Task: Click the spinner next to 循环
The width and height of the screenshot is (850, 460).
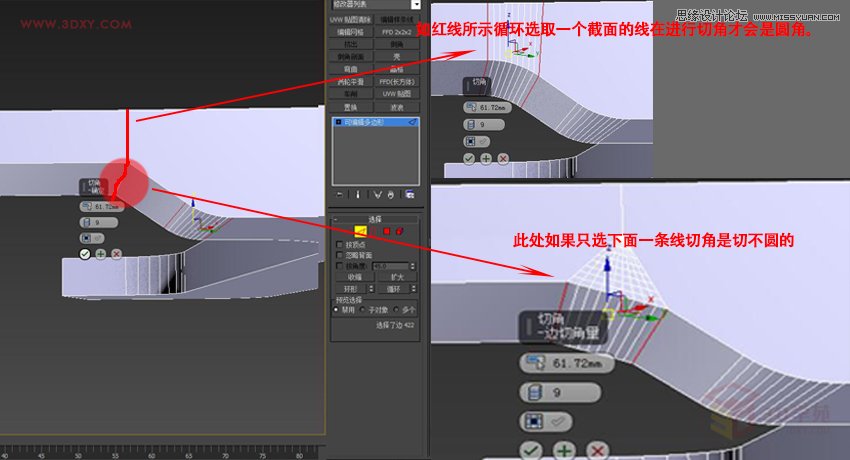Action: 414,289
